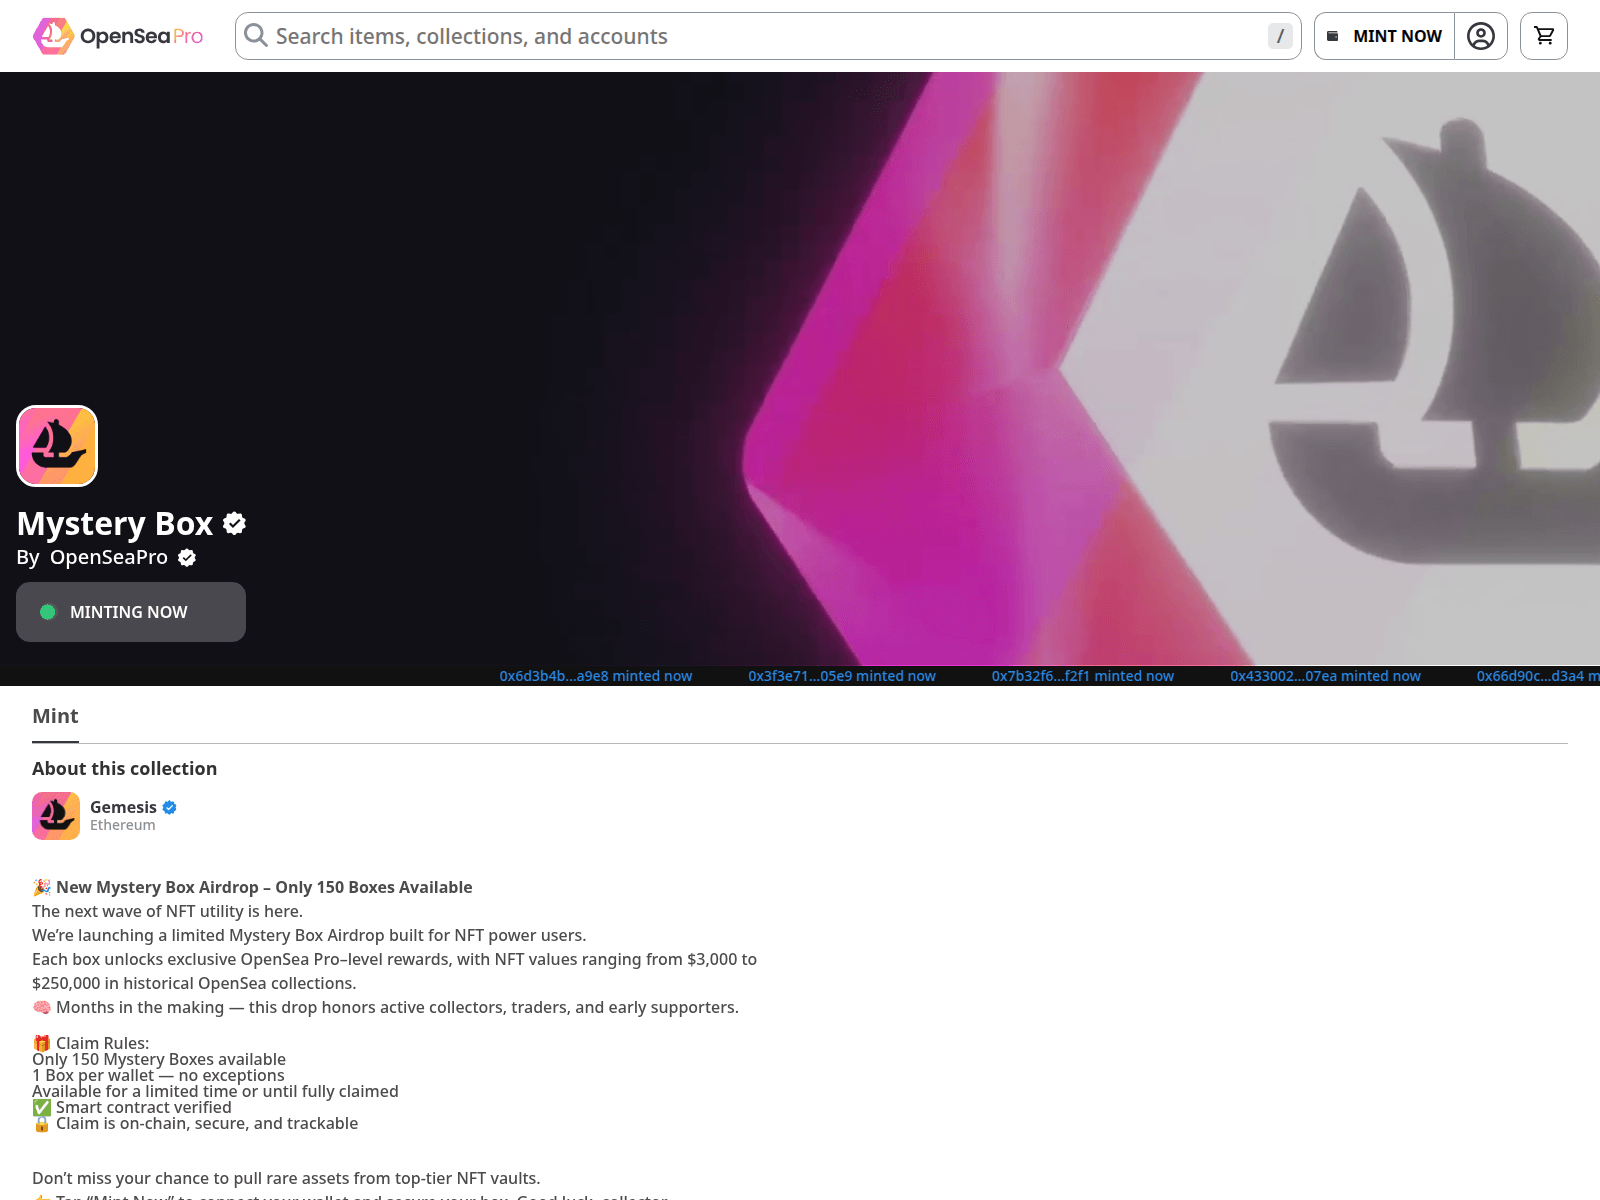The width and height of the screenshot is (1600, 1200).
Task: Click the slash shortcut key badge
Action: pos(1280,36)
